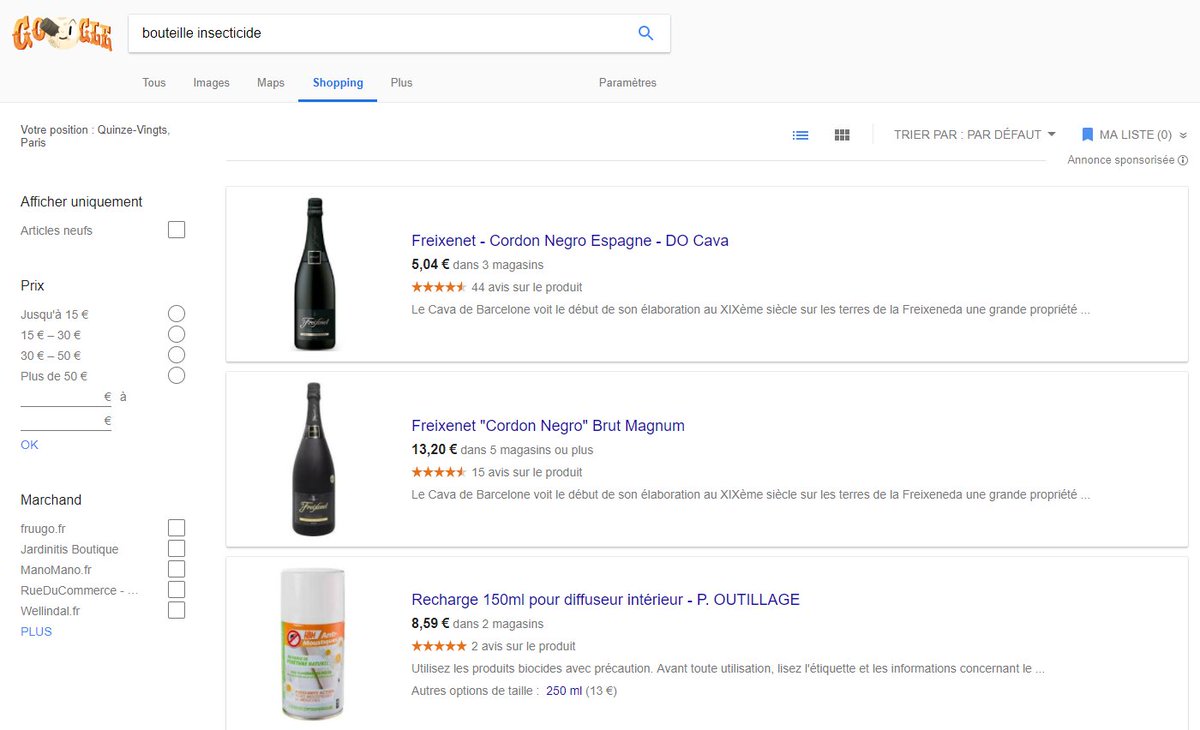Open Freixenet Cordon Negro Brut Magnum link

click(x=548, y=426)
